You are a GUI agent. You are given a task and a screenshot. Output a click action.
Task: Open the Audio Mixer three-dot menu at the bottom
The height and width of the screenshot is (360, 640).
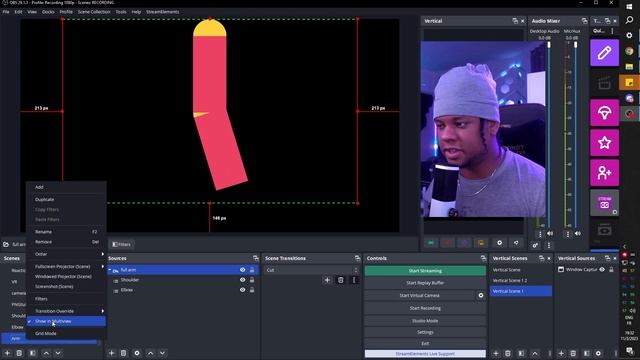pyautogui.click(x=549, y=245)
